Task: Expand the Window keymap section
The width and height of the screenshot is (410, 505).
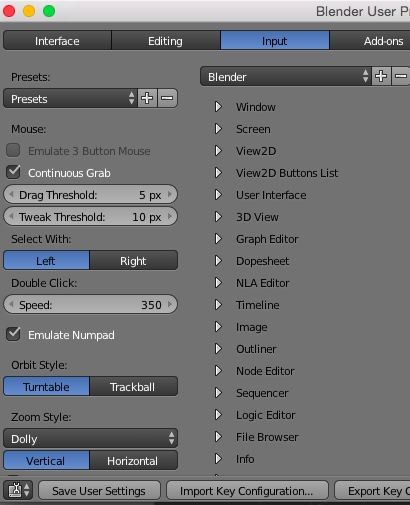Action: [x=218, y=107]
